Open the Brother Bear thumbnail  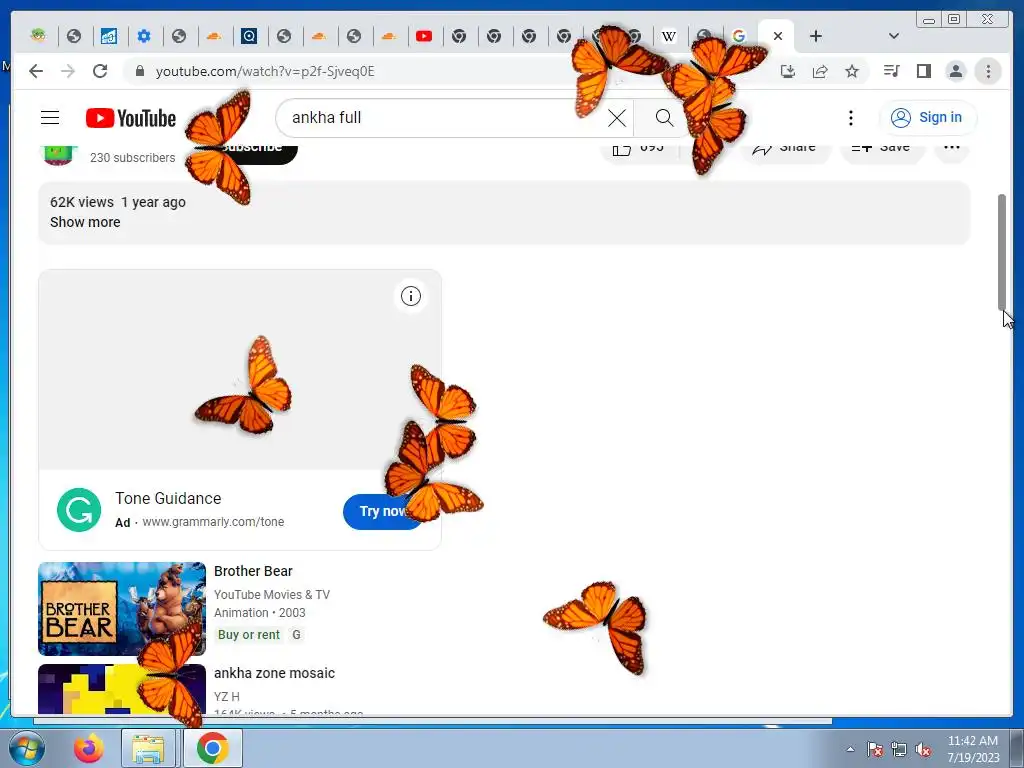(x=122, y=609)
